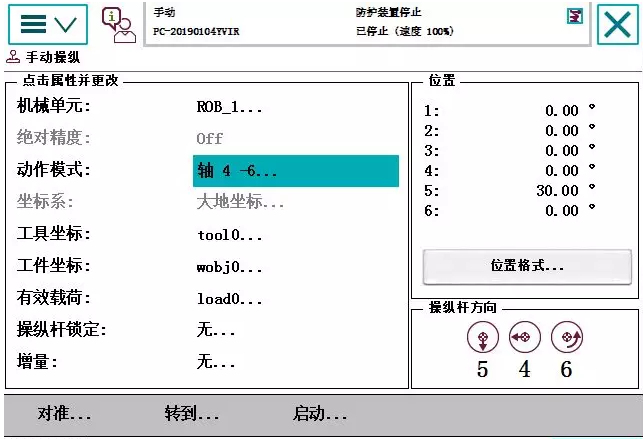Open 工具坐标 tool0 setting

click(x=229, y=235)
